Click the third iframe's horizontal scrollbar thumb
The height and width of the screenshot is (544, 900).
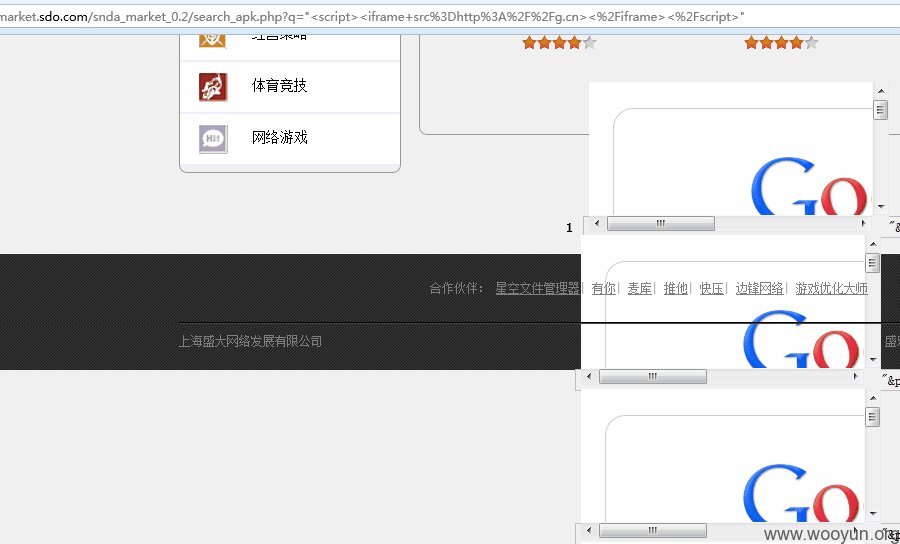(653, 531)
